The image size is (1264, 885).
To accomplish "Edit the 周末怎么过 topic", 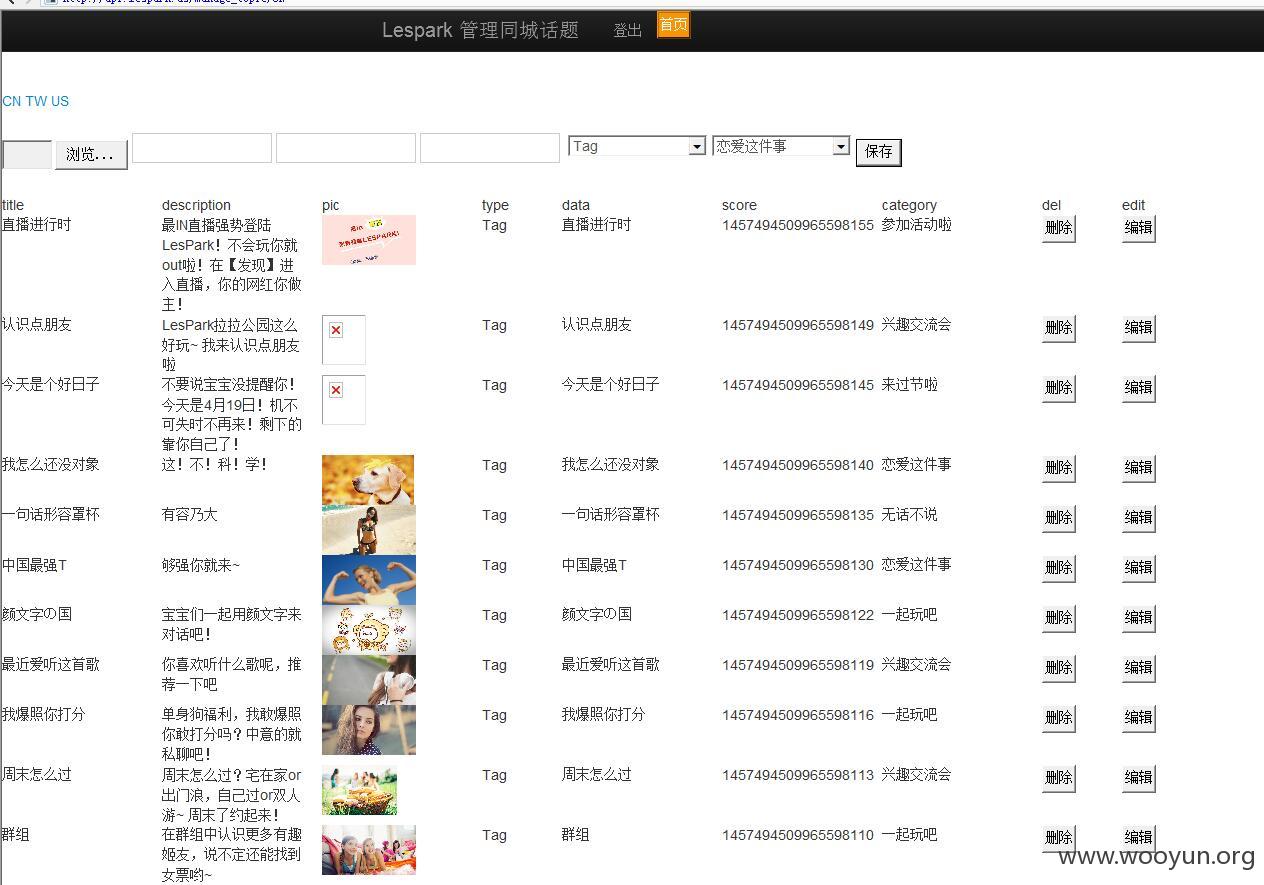I will tap(1138, 778).
